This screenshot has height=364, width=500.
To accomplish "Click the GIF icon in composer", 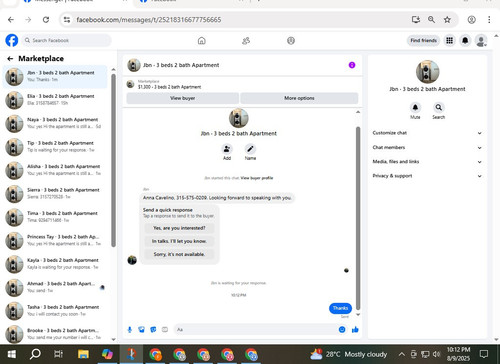I will [165, 330].
